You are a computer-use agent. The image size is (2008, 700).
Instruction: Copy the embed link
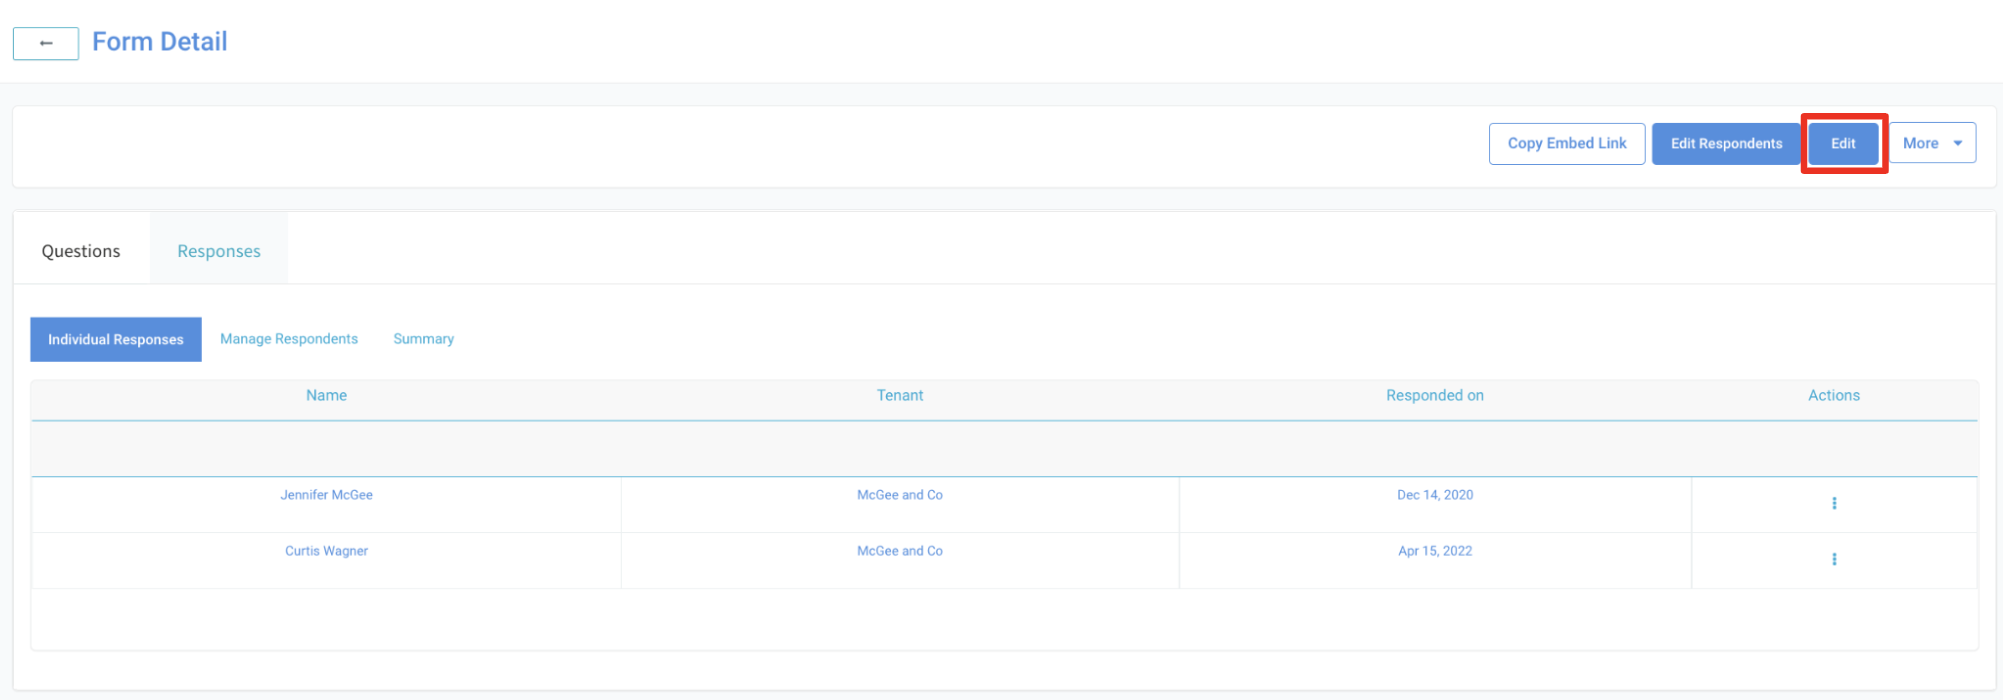[x=1566, y=143]
